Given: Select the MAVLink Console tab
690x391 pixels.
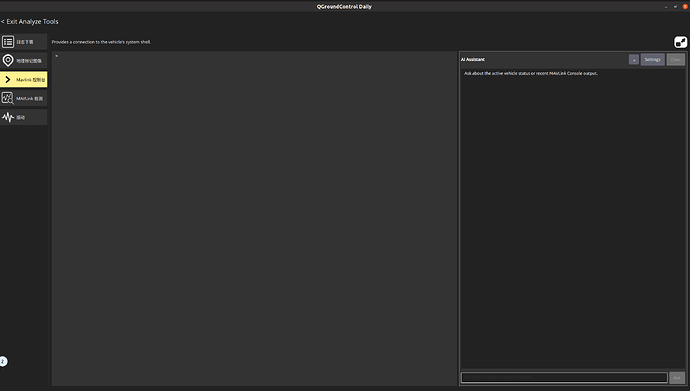Looking at the screenshot, I should point(24,80).
